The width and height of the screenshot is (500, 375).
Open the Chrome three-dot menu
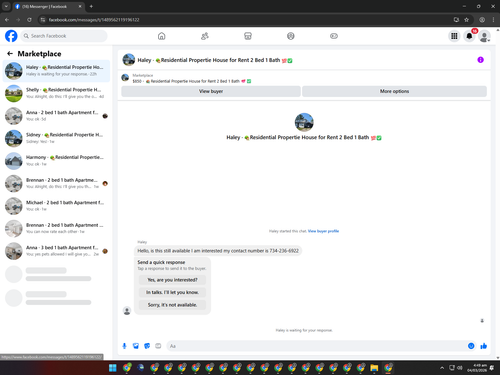point(493,20)
